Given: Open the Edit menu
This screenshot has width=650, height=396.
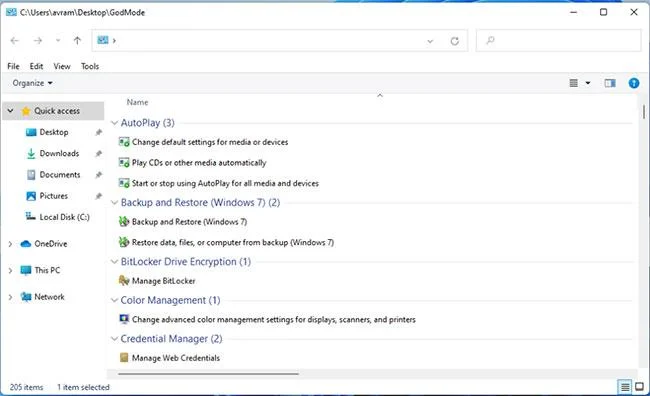Looking at the screenshot, I should (x=36, y=66).
